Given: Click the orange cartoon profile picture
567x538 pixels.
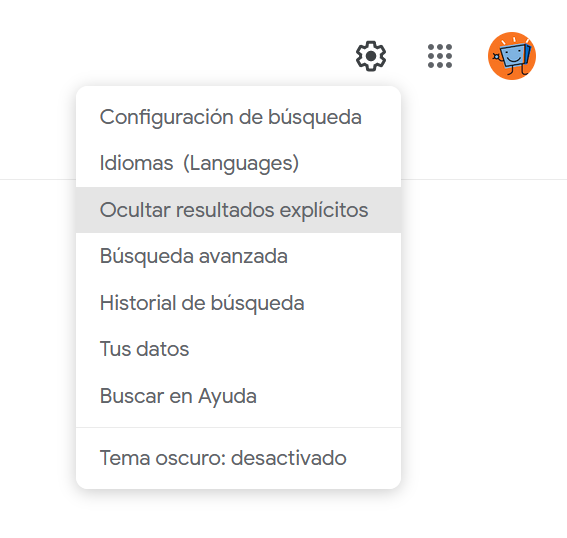Looking at the screenshot, I should click(x=512, y=56).
